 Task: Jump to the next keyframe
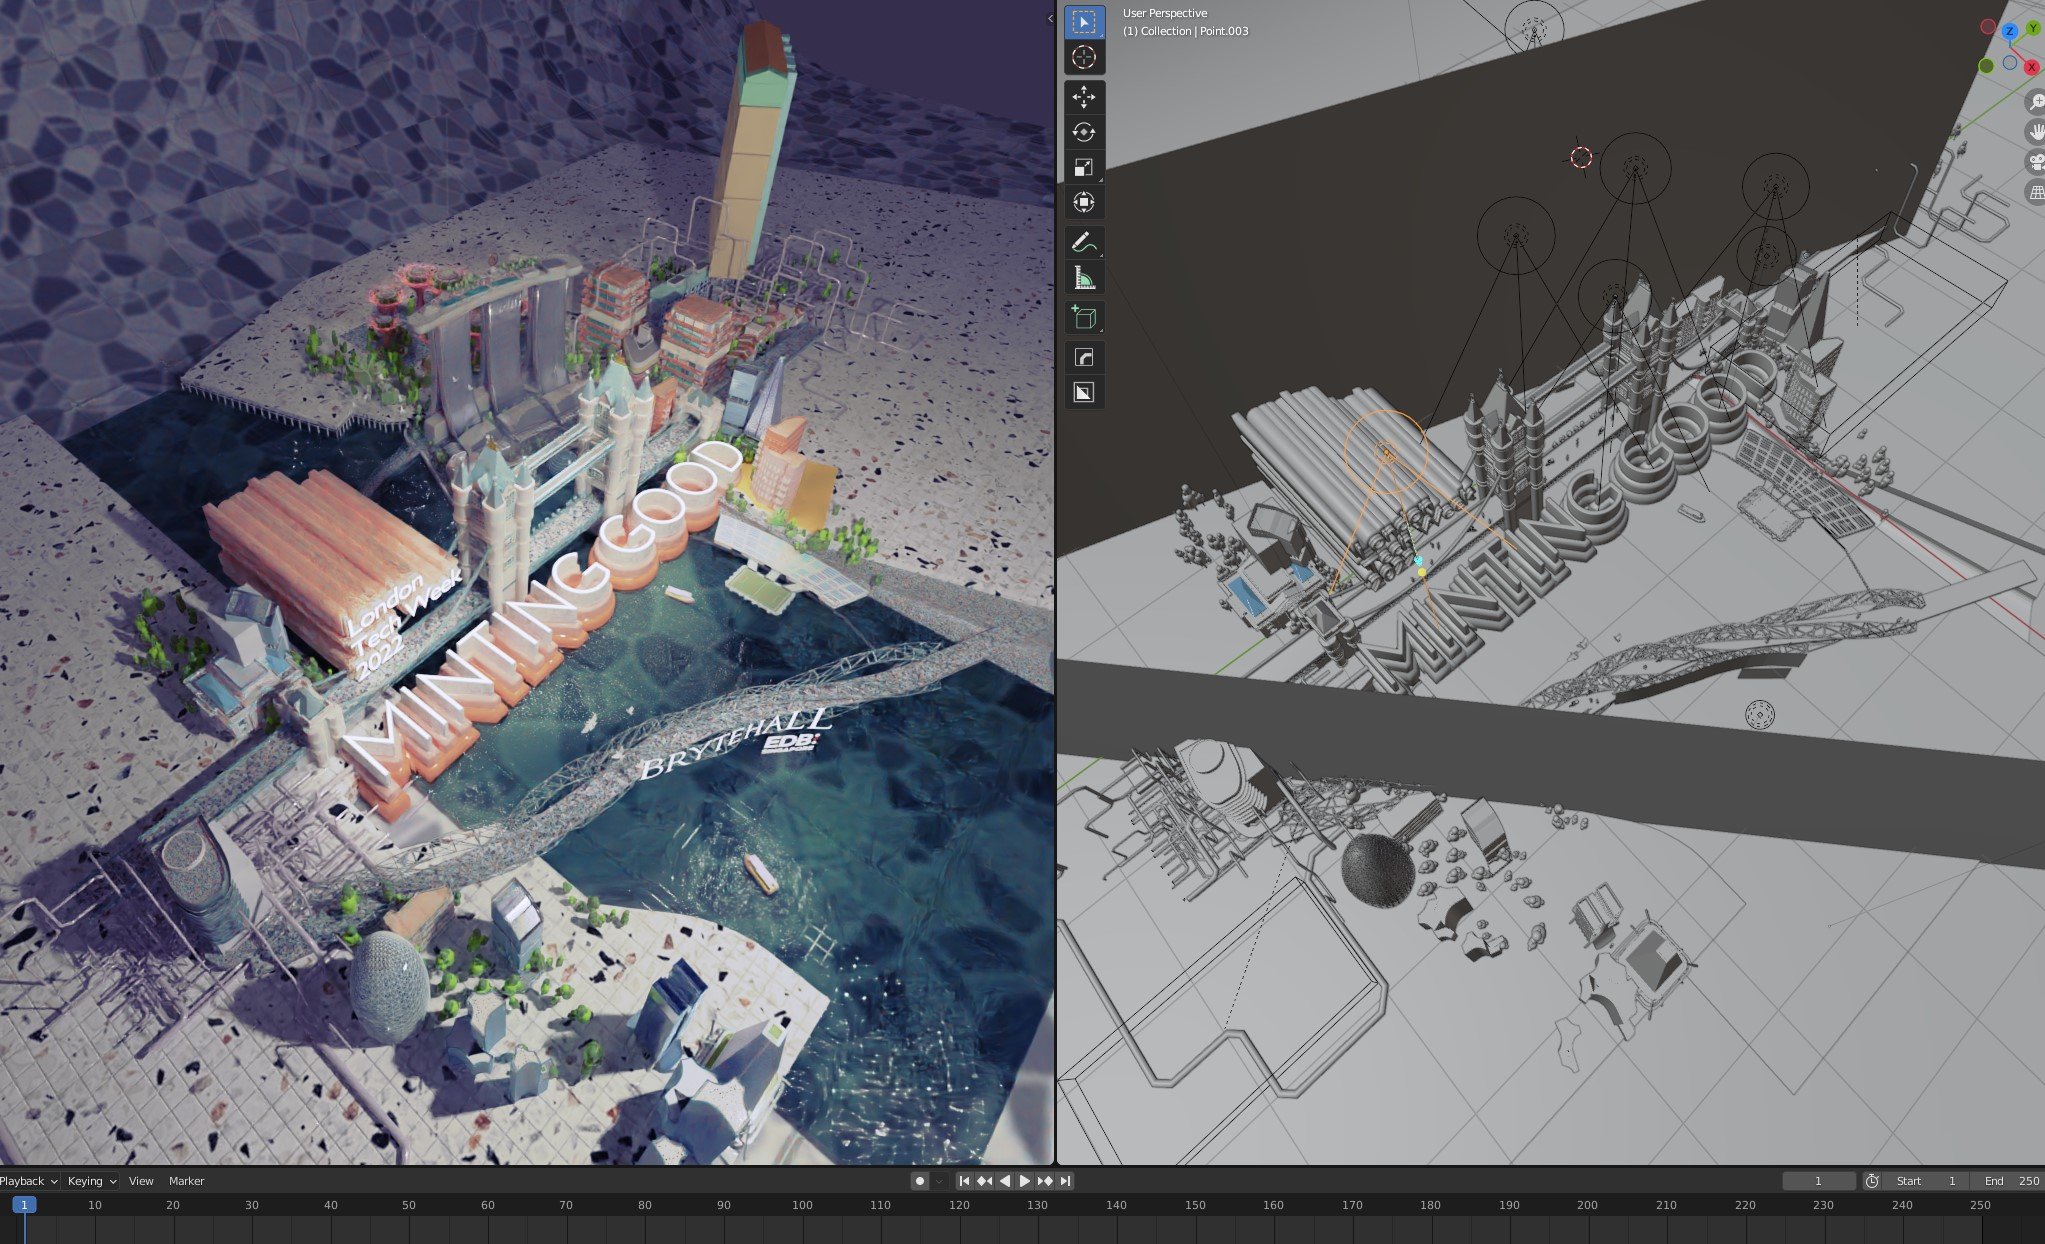pyautogui.click(x=1045, y=1181)
